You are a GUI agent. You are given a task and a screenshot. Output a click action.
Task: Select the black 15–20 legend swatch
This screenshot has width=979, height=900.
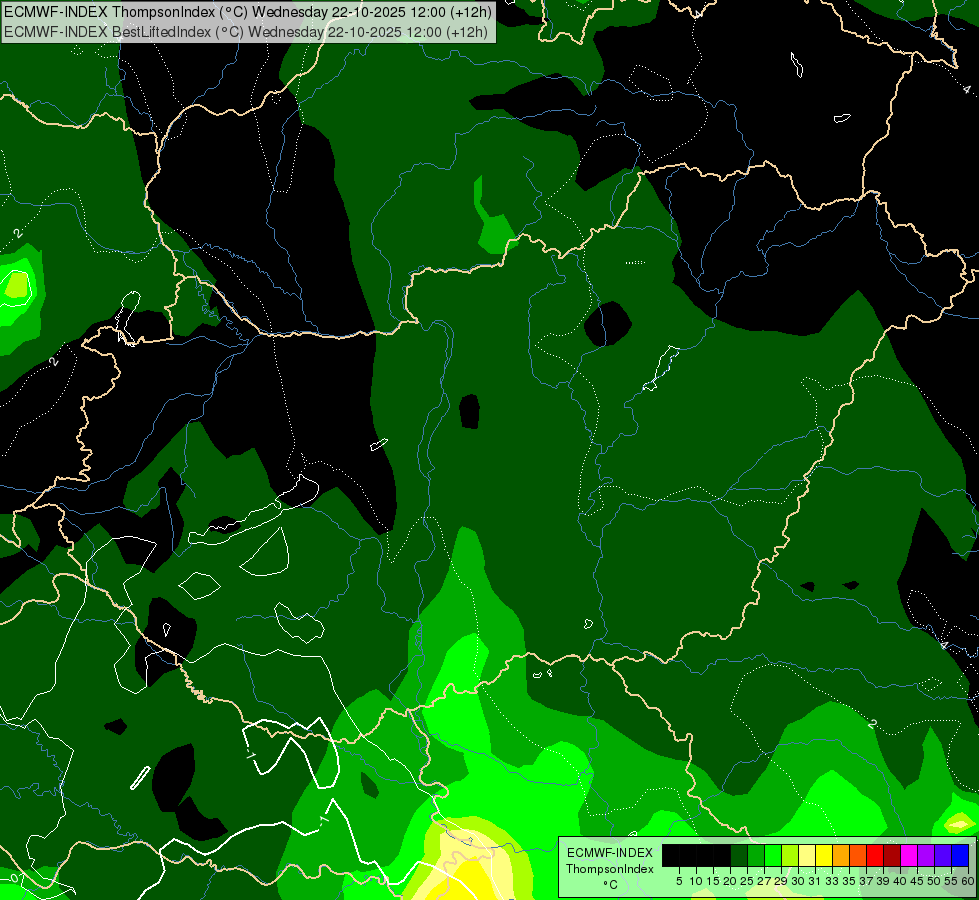[722, 855]
